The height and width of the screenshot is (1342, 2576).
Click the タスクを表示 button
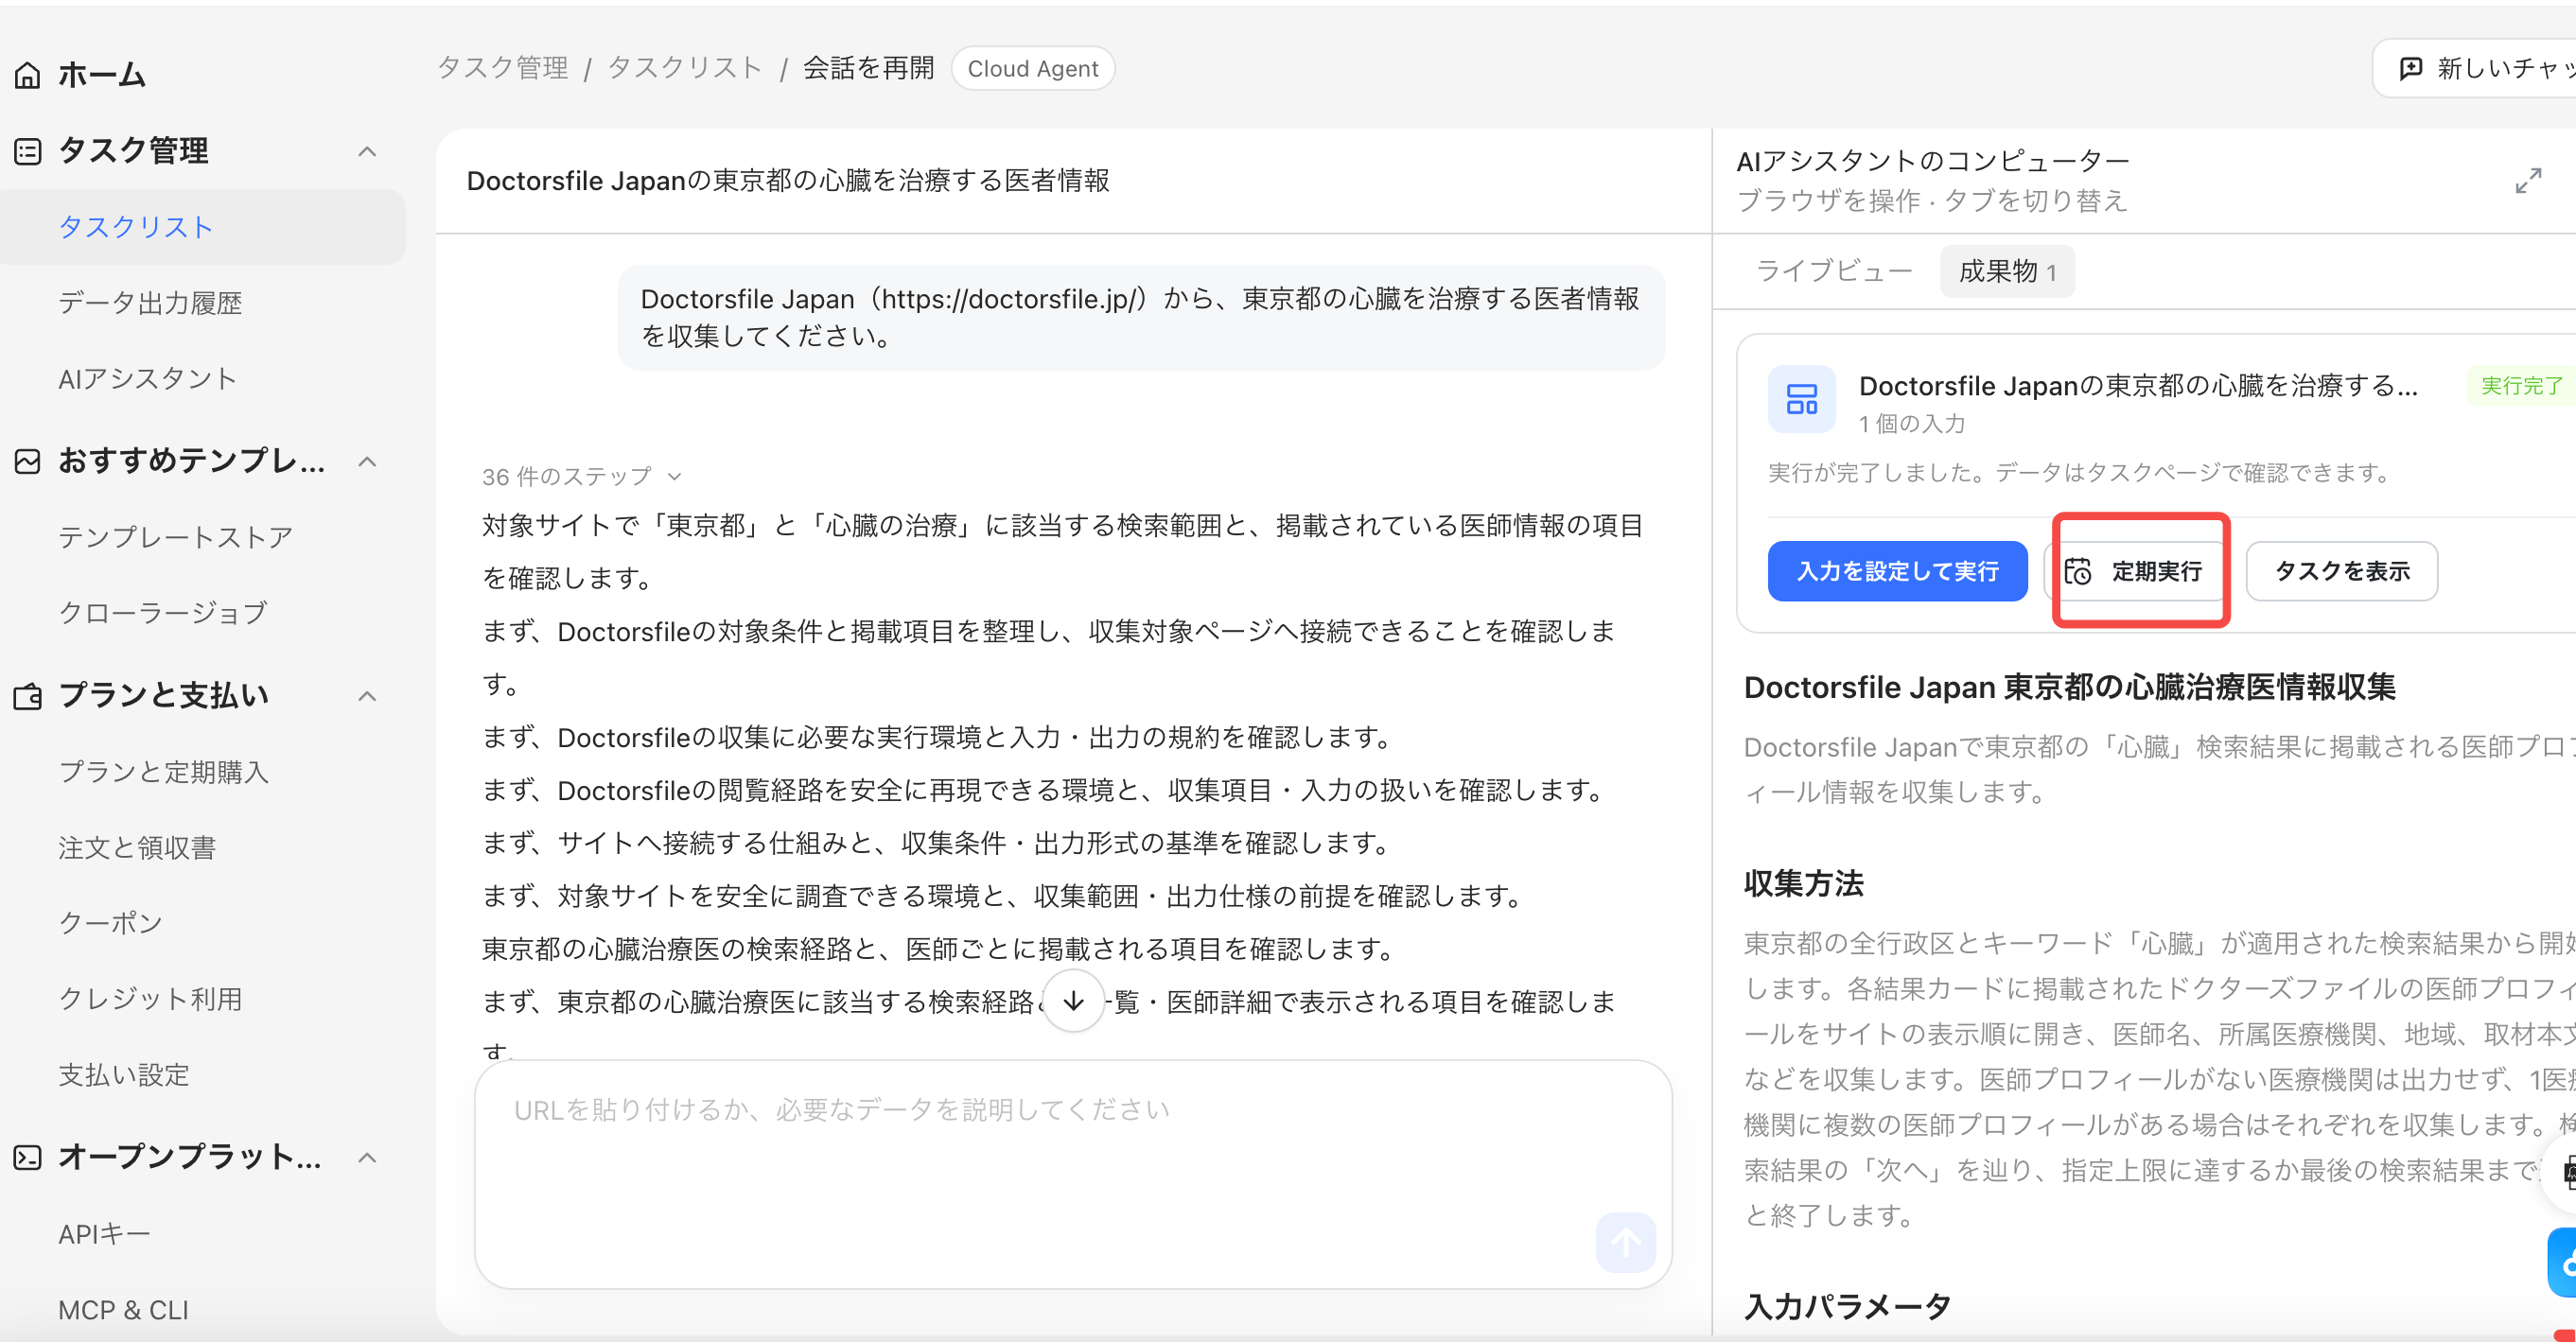pyautogui.click(x=2341, y=571)
